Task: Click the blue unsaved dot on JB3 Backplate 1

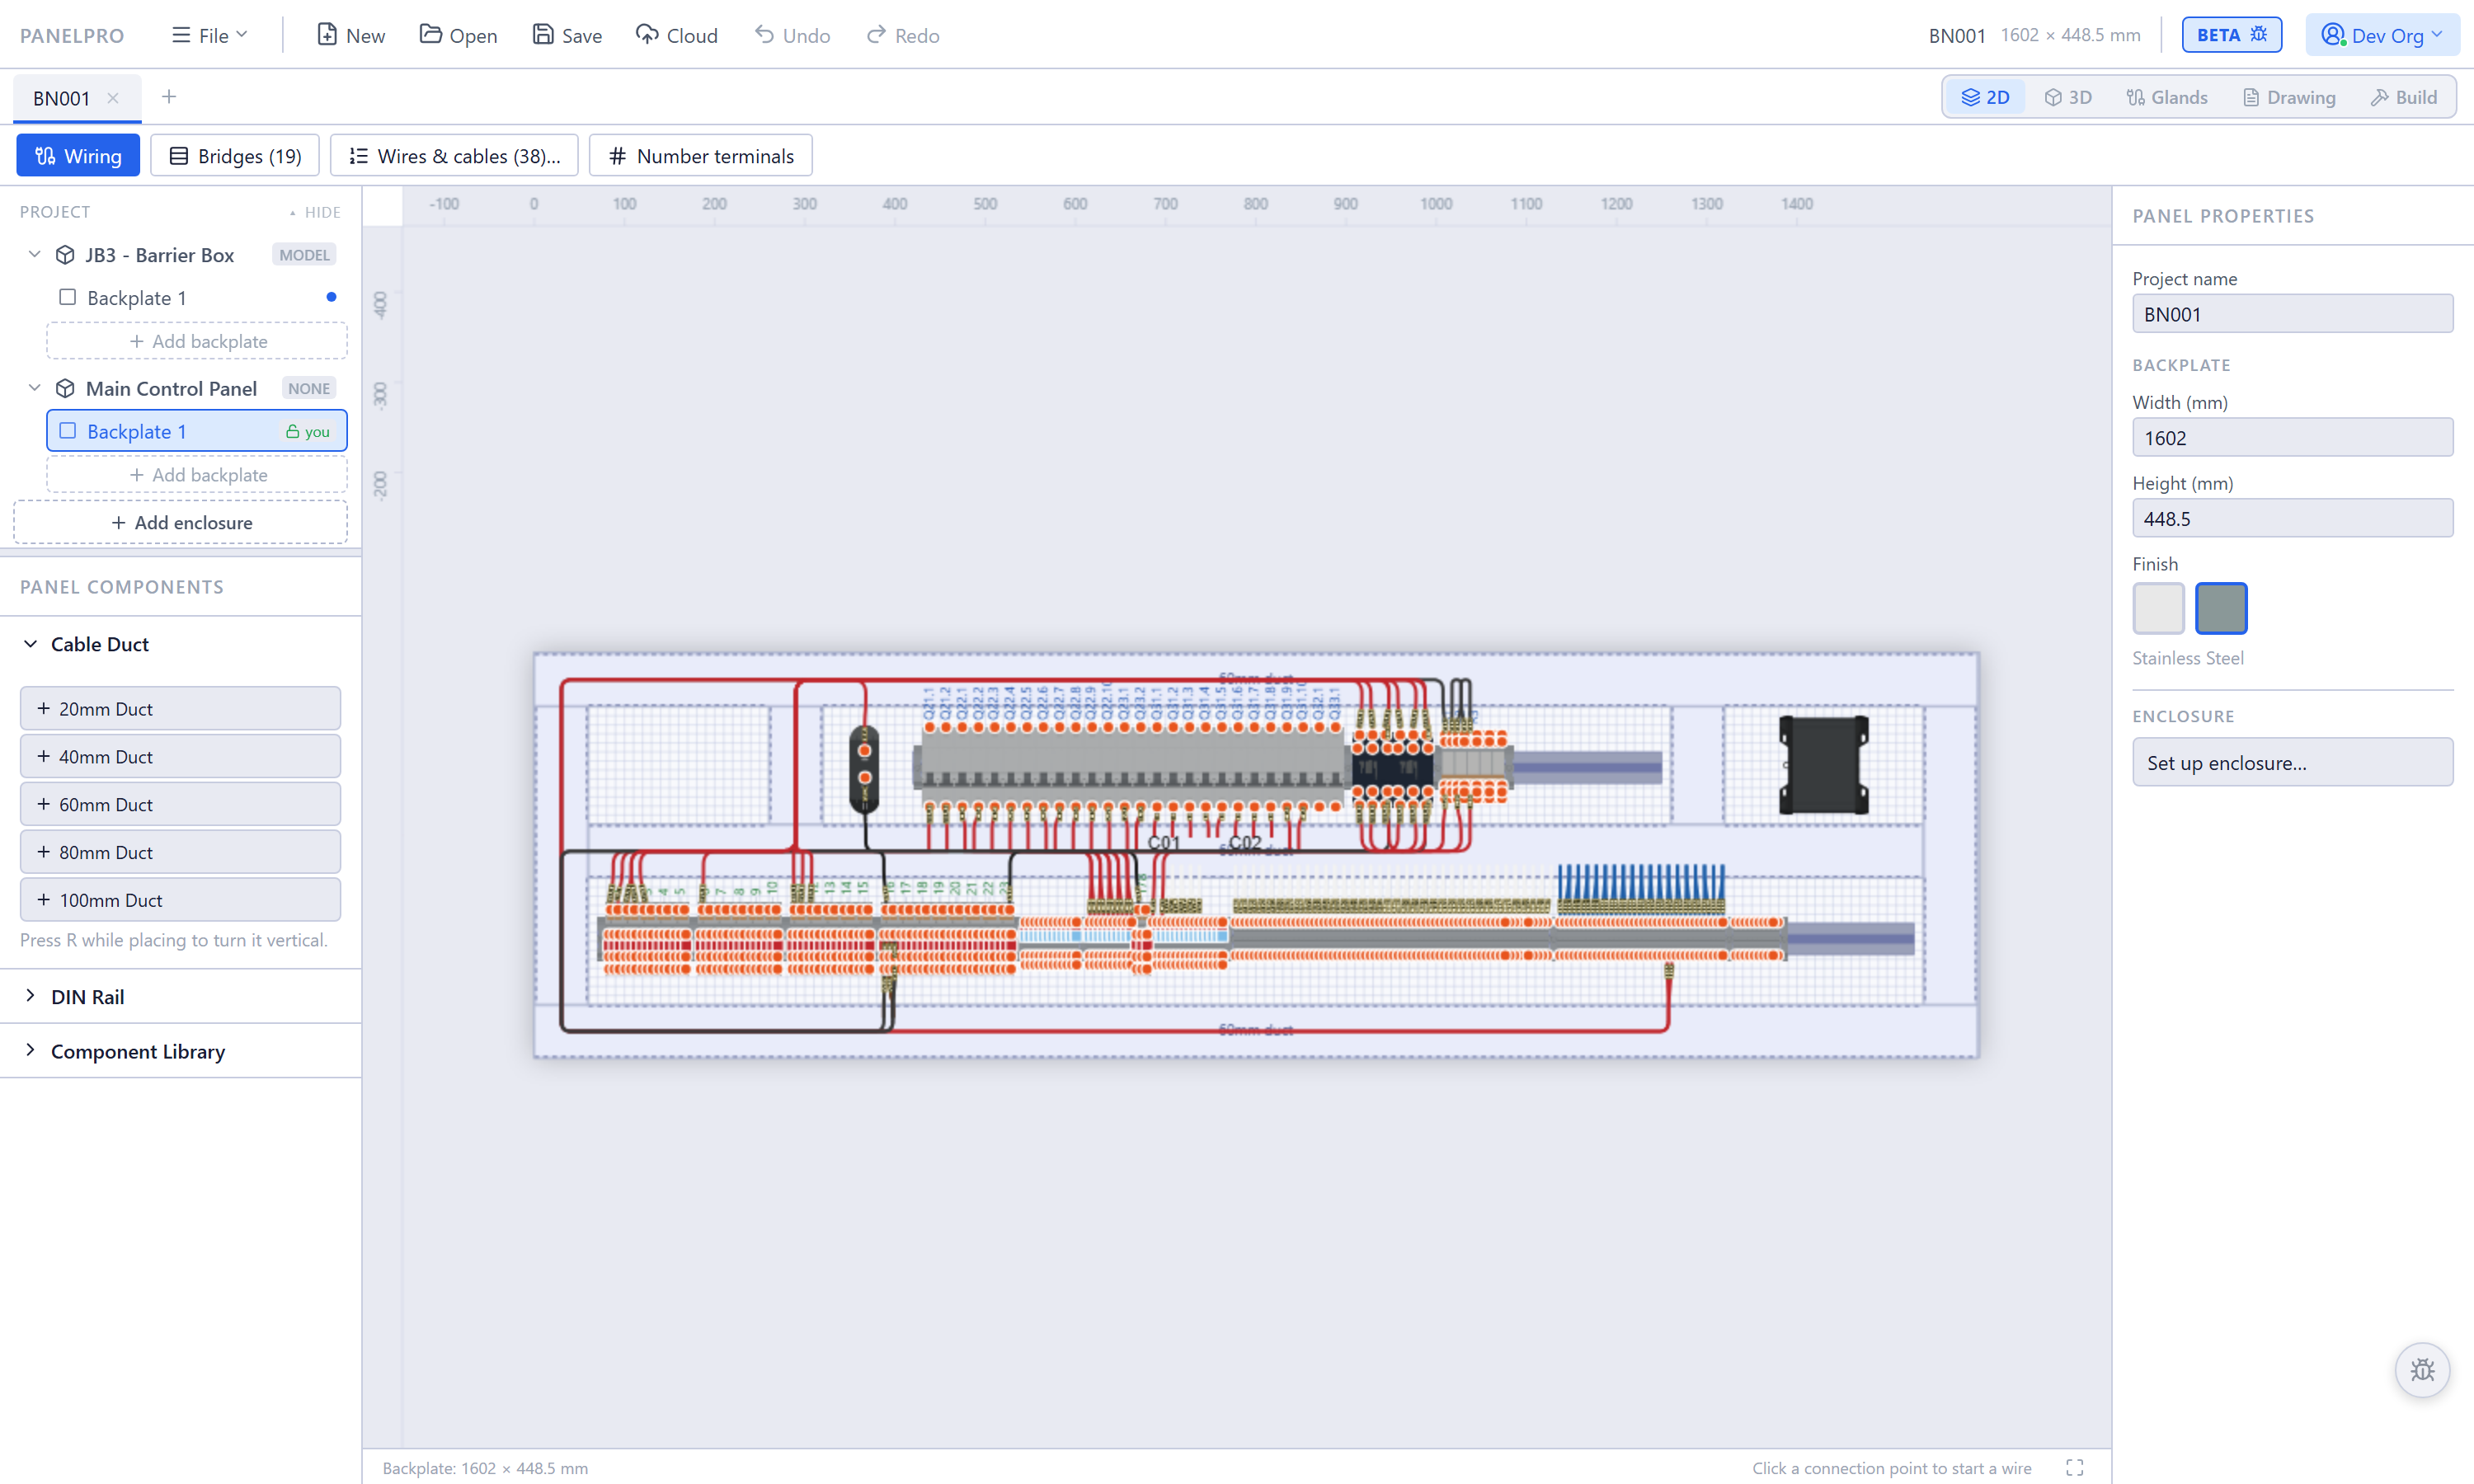Action: [x=331, y=297]
